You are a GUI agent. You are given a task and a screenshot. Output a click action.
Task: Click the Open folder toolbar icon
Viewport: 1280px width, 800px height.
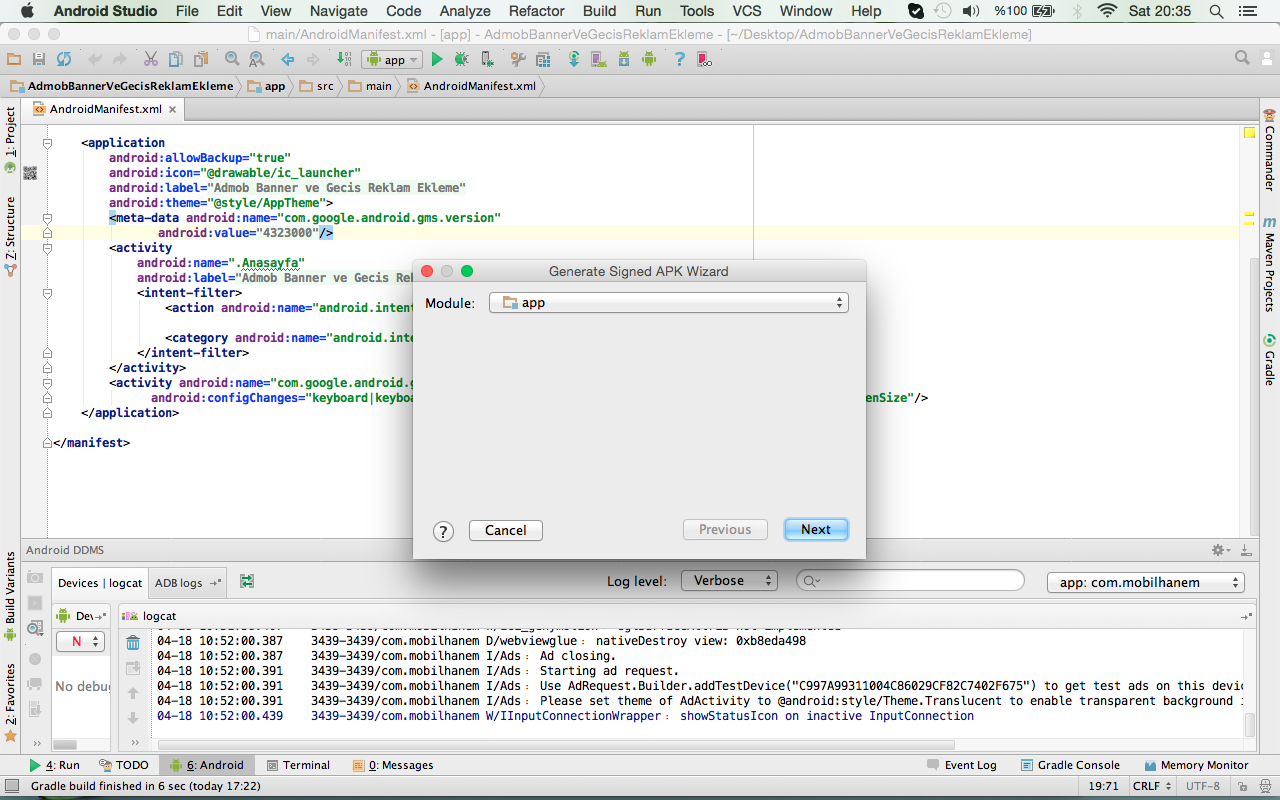pyautogui.click(x=12, y=60)
